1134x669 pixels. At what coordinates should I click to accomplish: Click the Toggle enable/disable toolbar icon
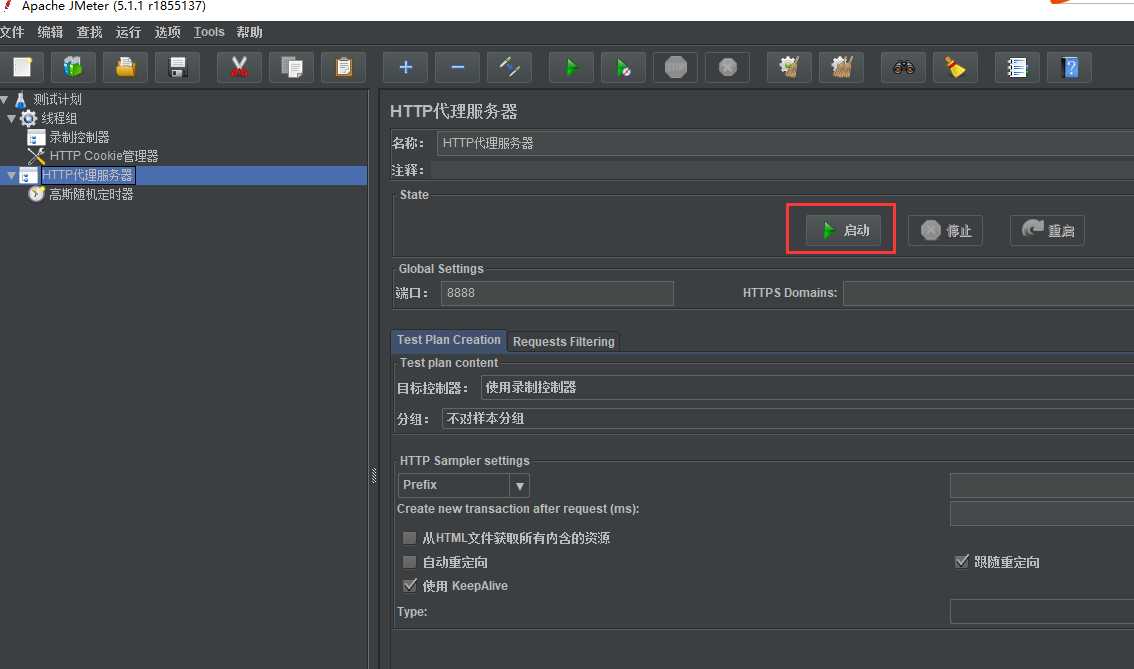click(x=509, y=67)
